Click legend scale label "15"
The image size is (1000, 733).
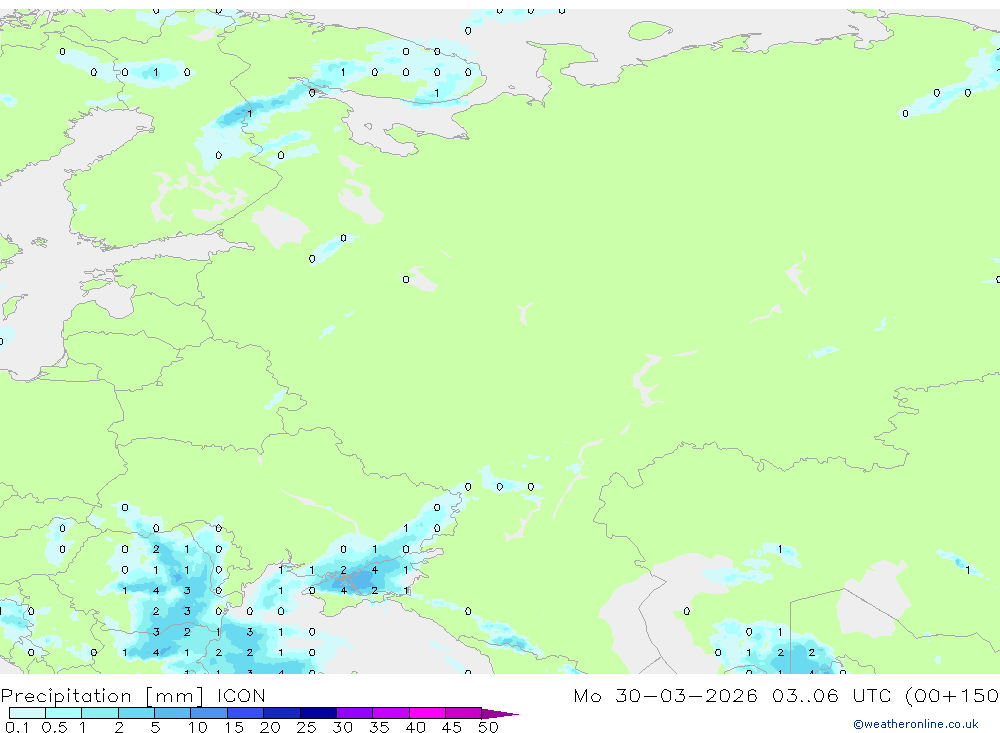click(234, 727)
